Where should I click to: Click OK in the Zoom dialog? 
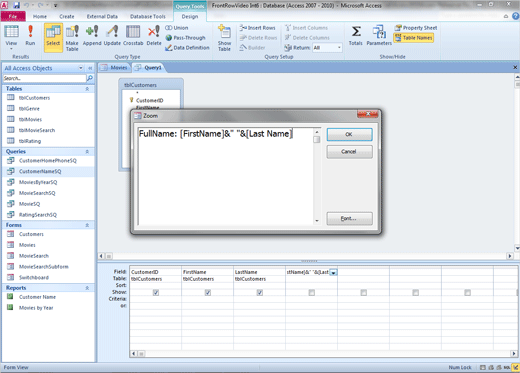click(349, 134)
